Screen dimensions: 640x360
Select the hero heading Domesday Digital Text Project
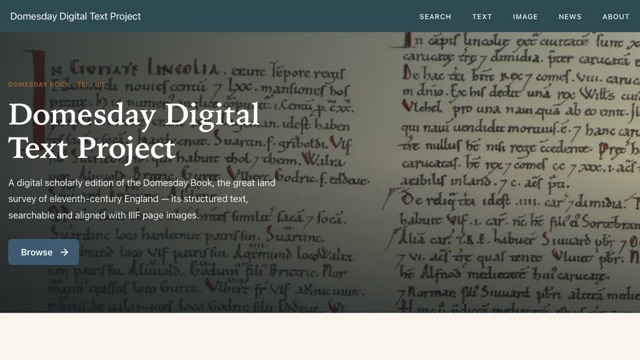[134, 131]
